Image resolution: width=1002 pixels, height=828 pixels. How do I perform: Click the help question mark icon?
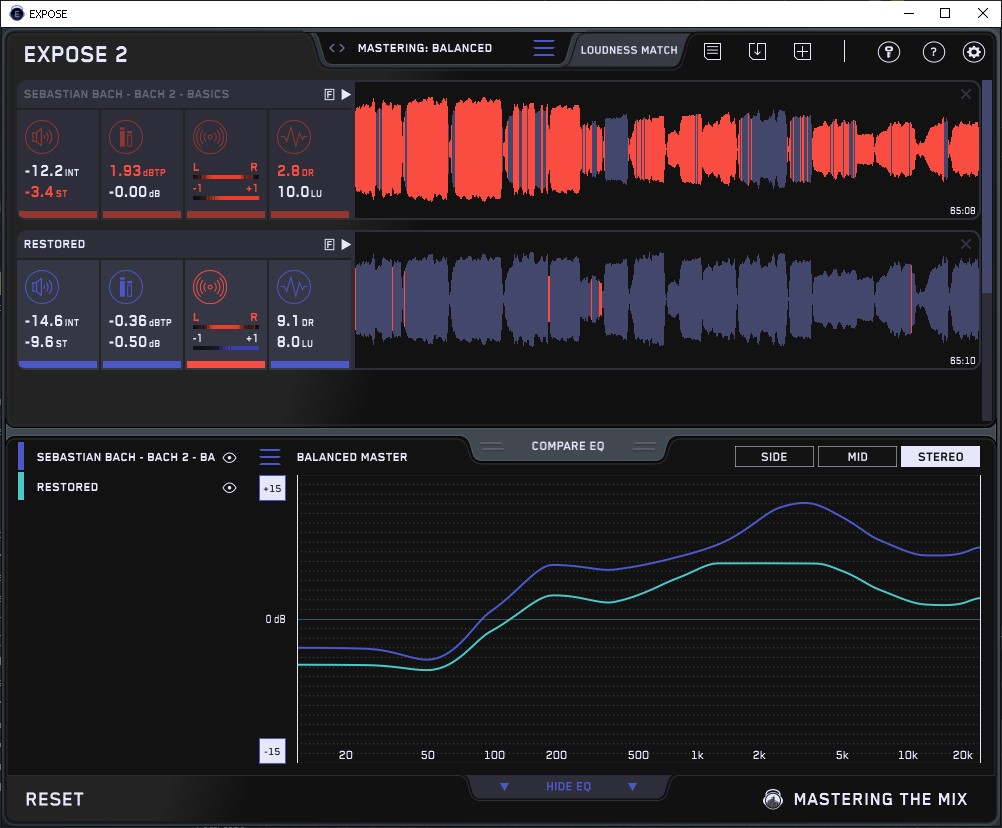(933, 52)
